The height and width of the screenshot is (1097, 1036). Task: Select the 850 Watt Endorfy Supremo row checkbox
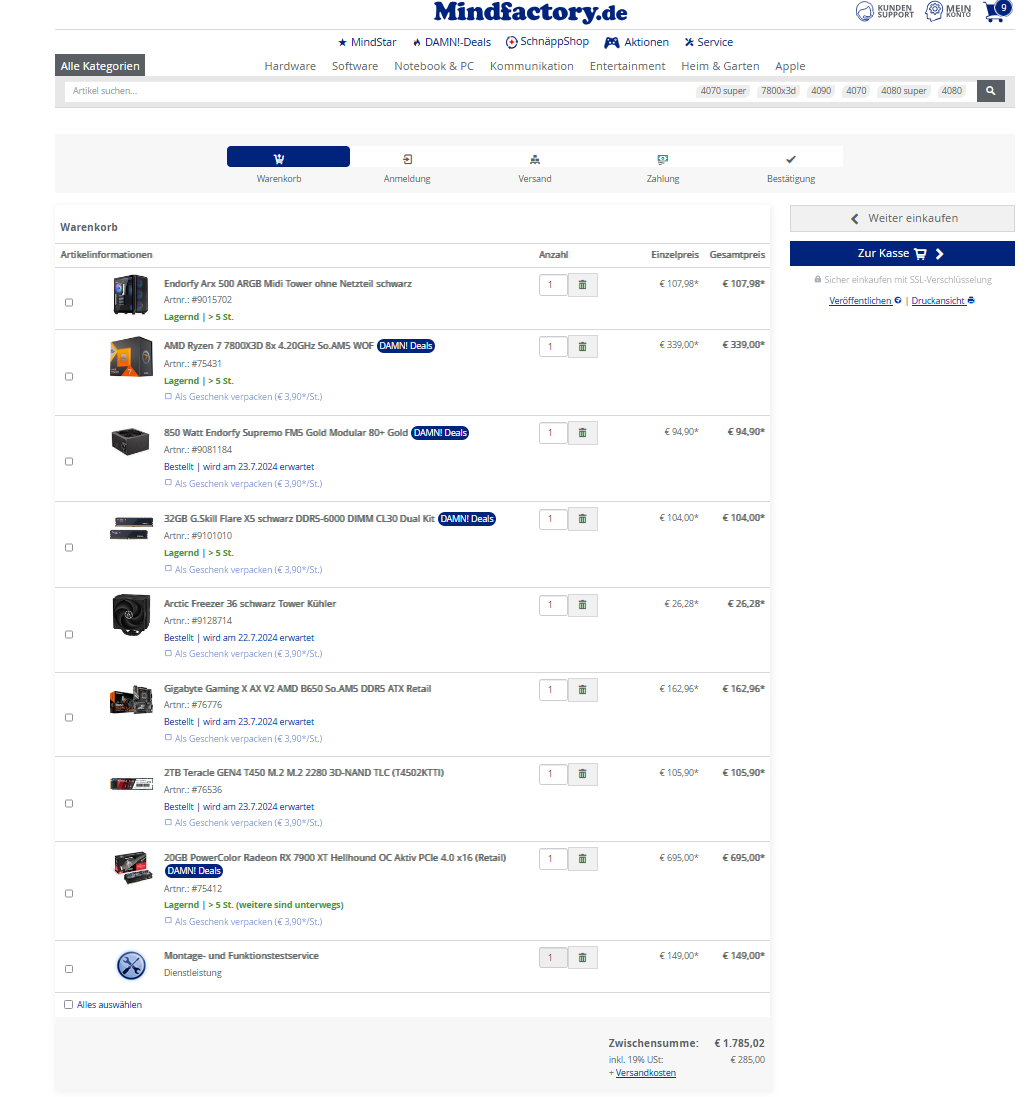pyautogui.click(x=69, y=462)
